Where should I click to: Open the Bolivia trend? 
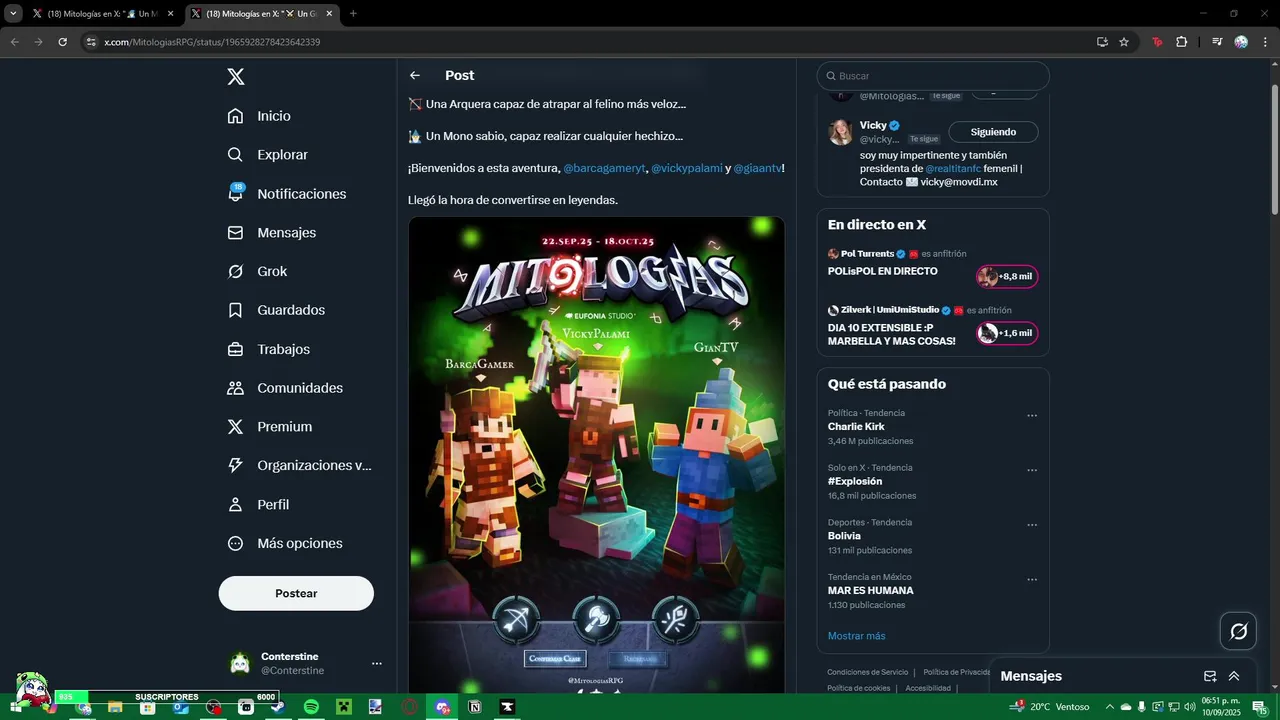tap(844, 536)
